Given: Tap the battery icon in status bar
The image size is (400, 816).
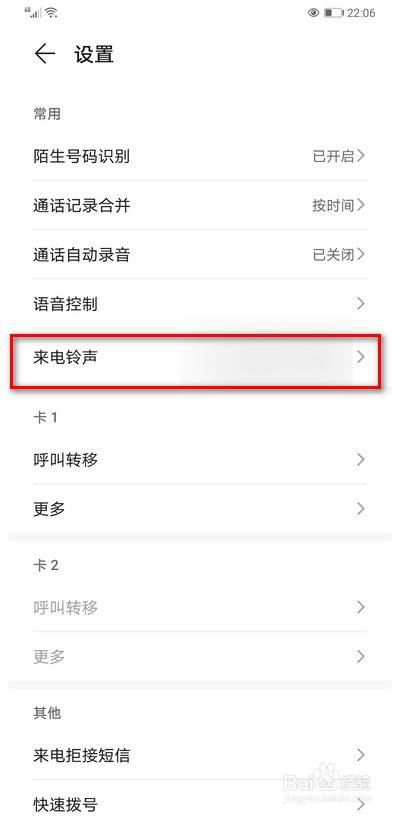Looking at the screenshot, I should pyautogui.click(x=333, y=12).
